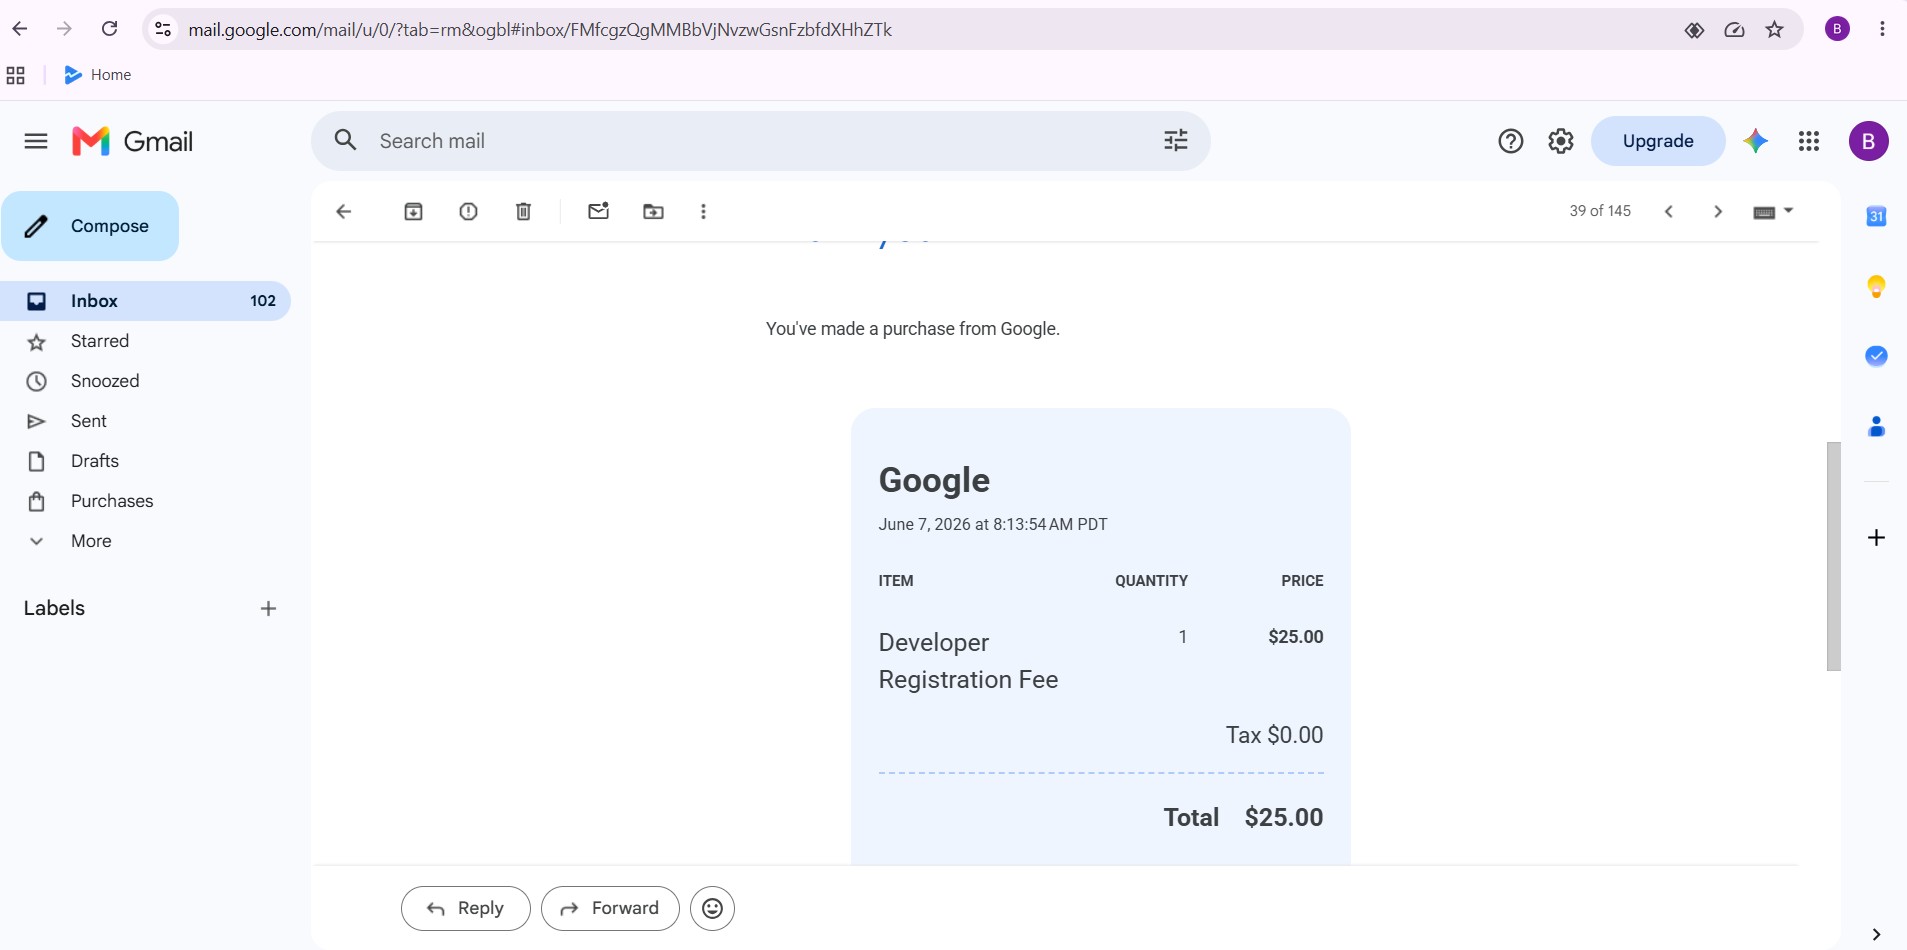This screenshot has height=950, width=1907.
Task: Bookmark this page with star icon
Action: click(1775, 29)
